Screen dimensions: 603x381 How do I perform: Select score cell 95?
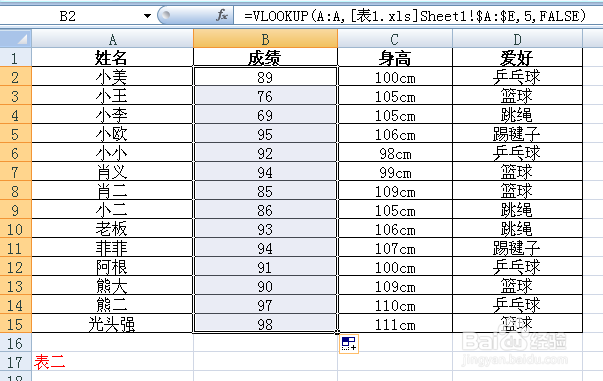click(x=265, y=133)
